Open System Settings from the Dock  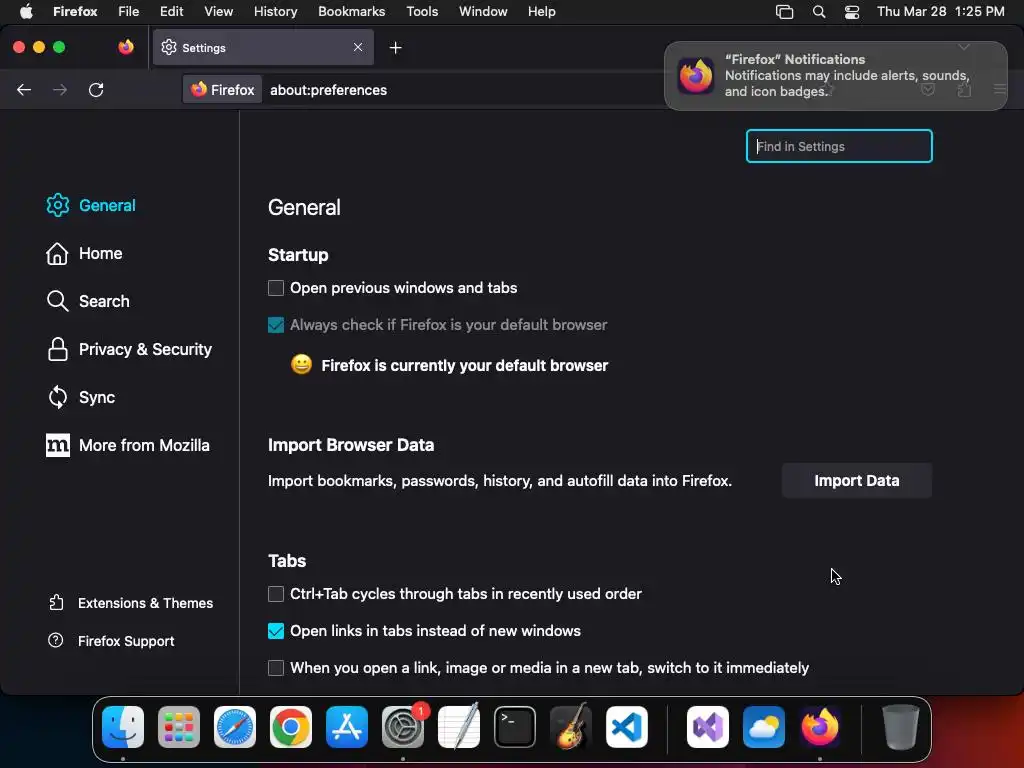pos(403,727)
